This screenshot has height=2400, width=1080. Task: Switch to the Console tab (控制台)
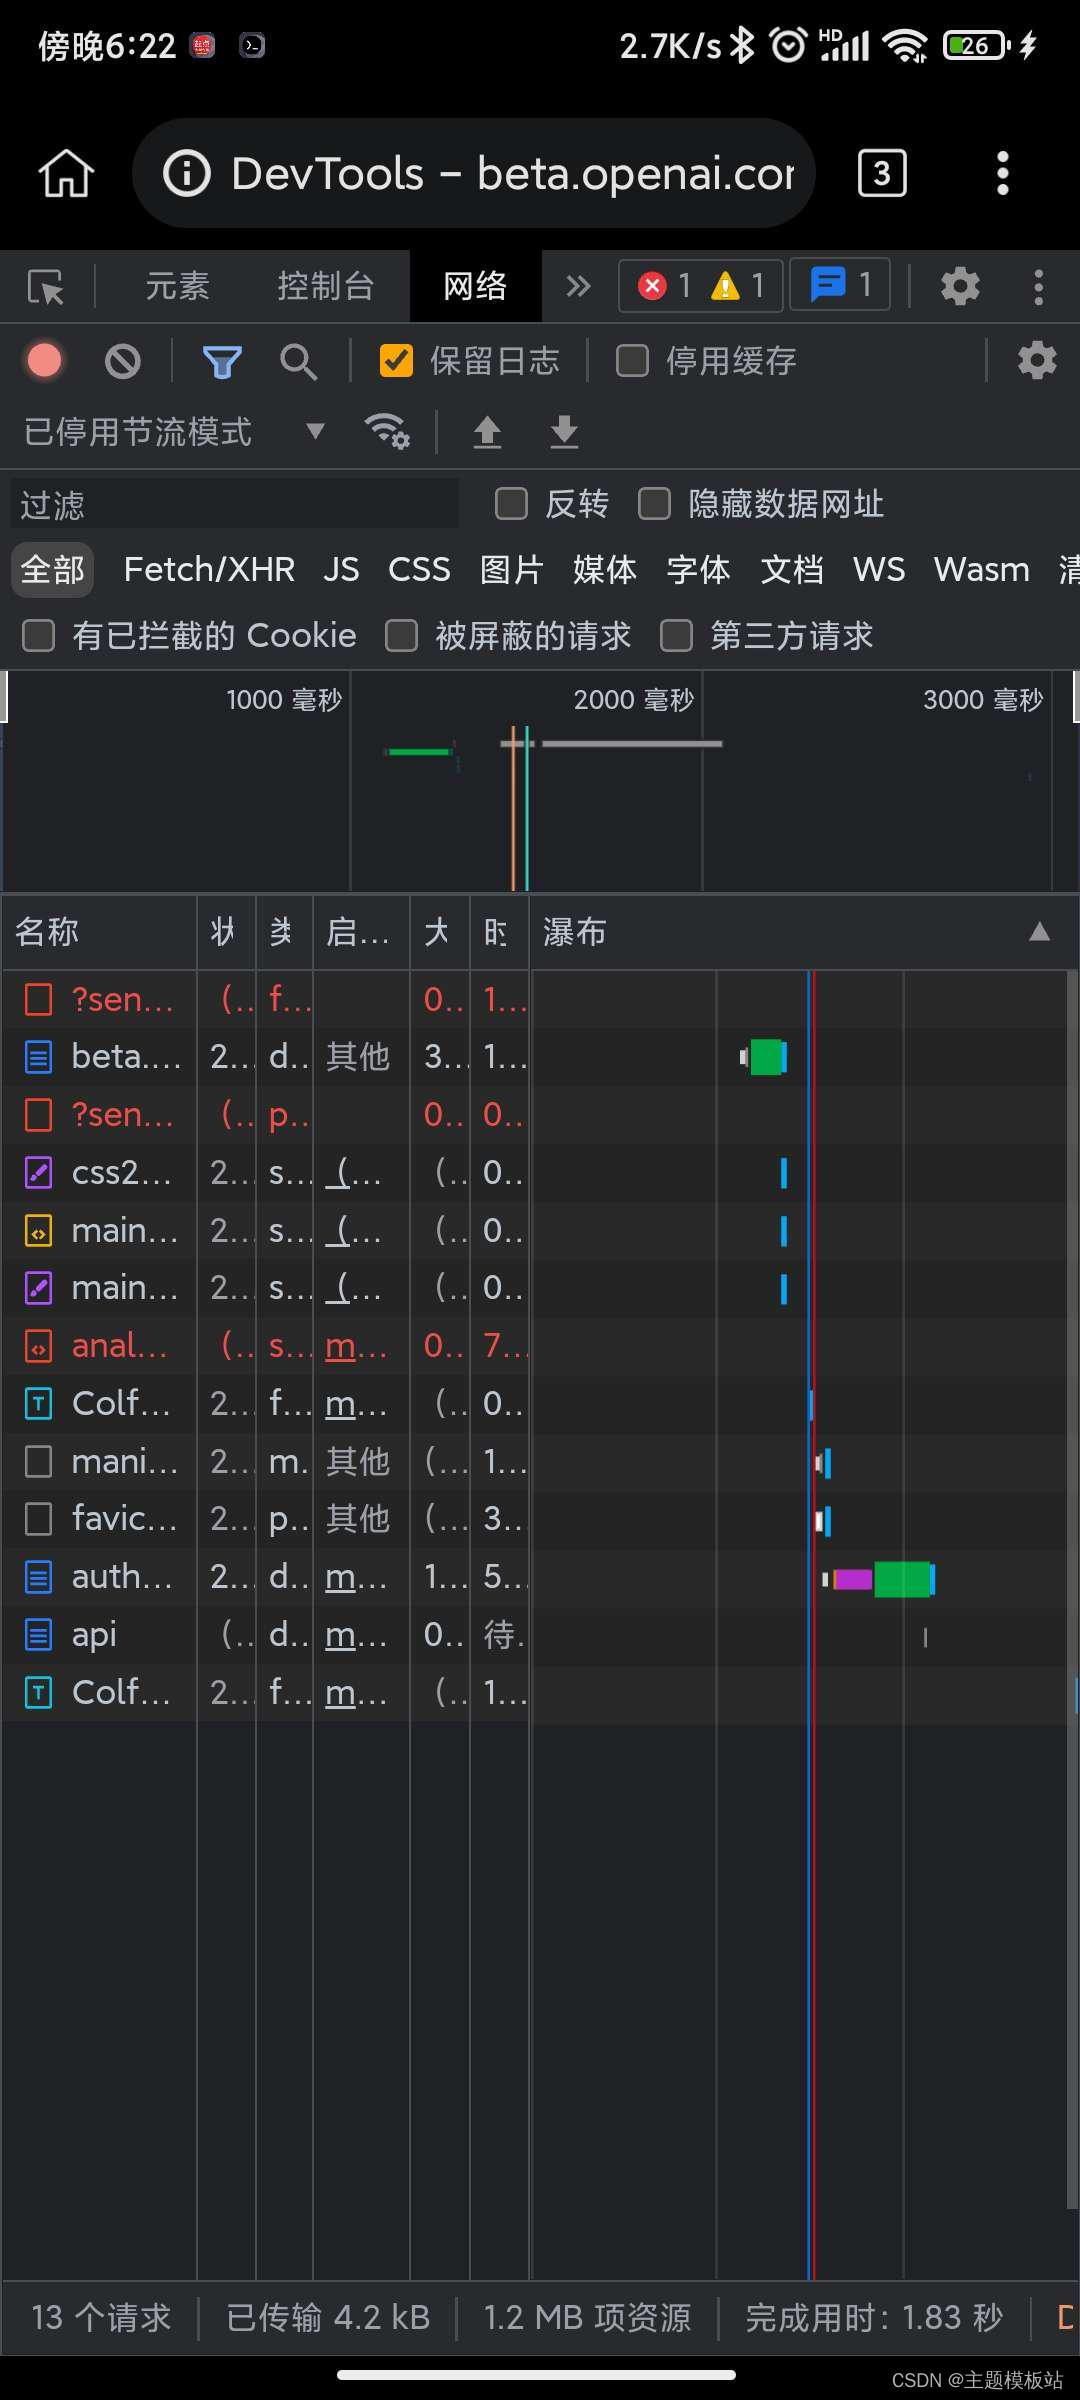pos(325,286)
